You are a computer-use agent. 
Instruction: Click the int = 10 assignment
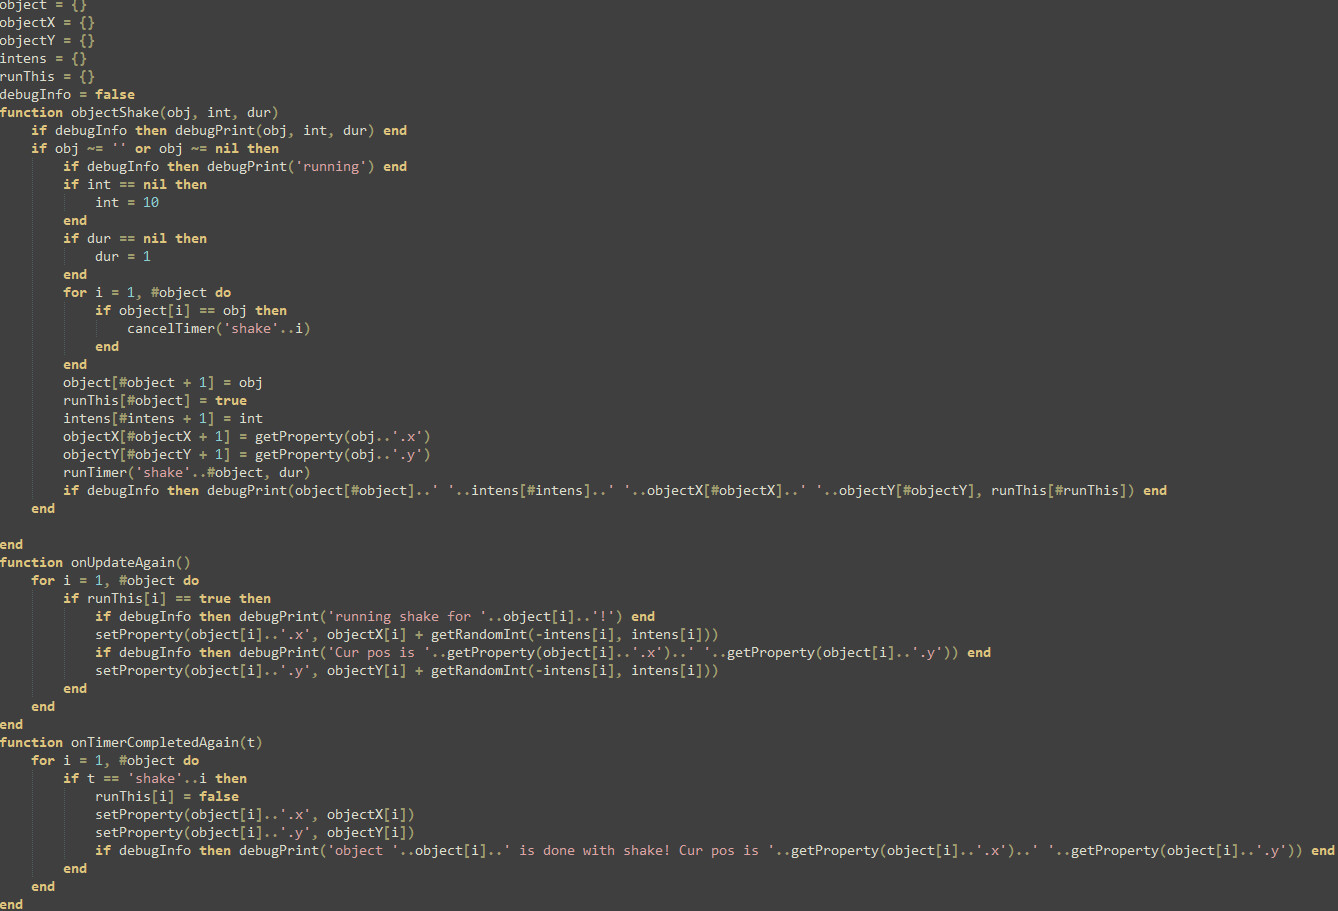[x=125, y=202]
